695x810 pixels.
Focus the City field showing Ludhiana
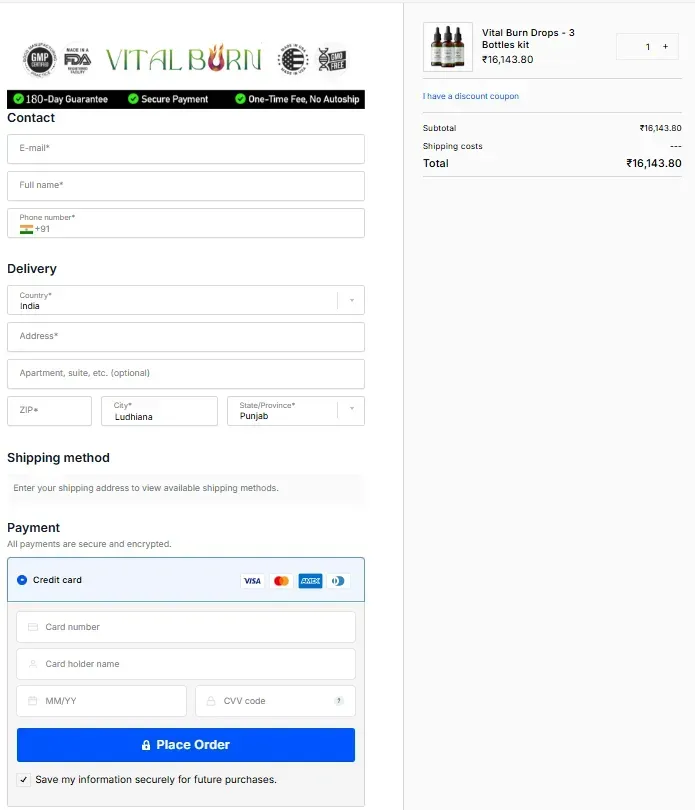(159, 411)
